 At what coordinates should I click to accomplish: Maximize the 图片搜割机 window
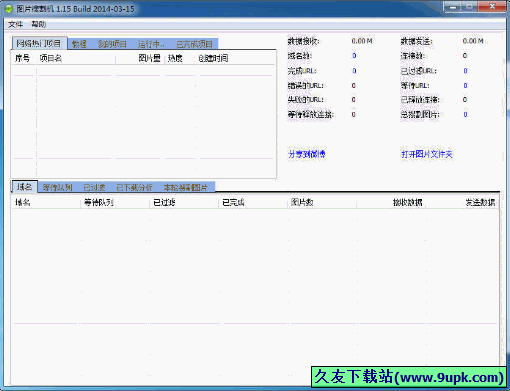(x=469, y=7)
